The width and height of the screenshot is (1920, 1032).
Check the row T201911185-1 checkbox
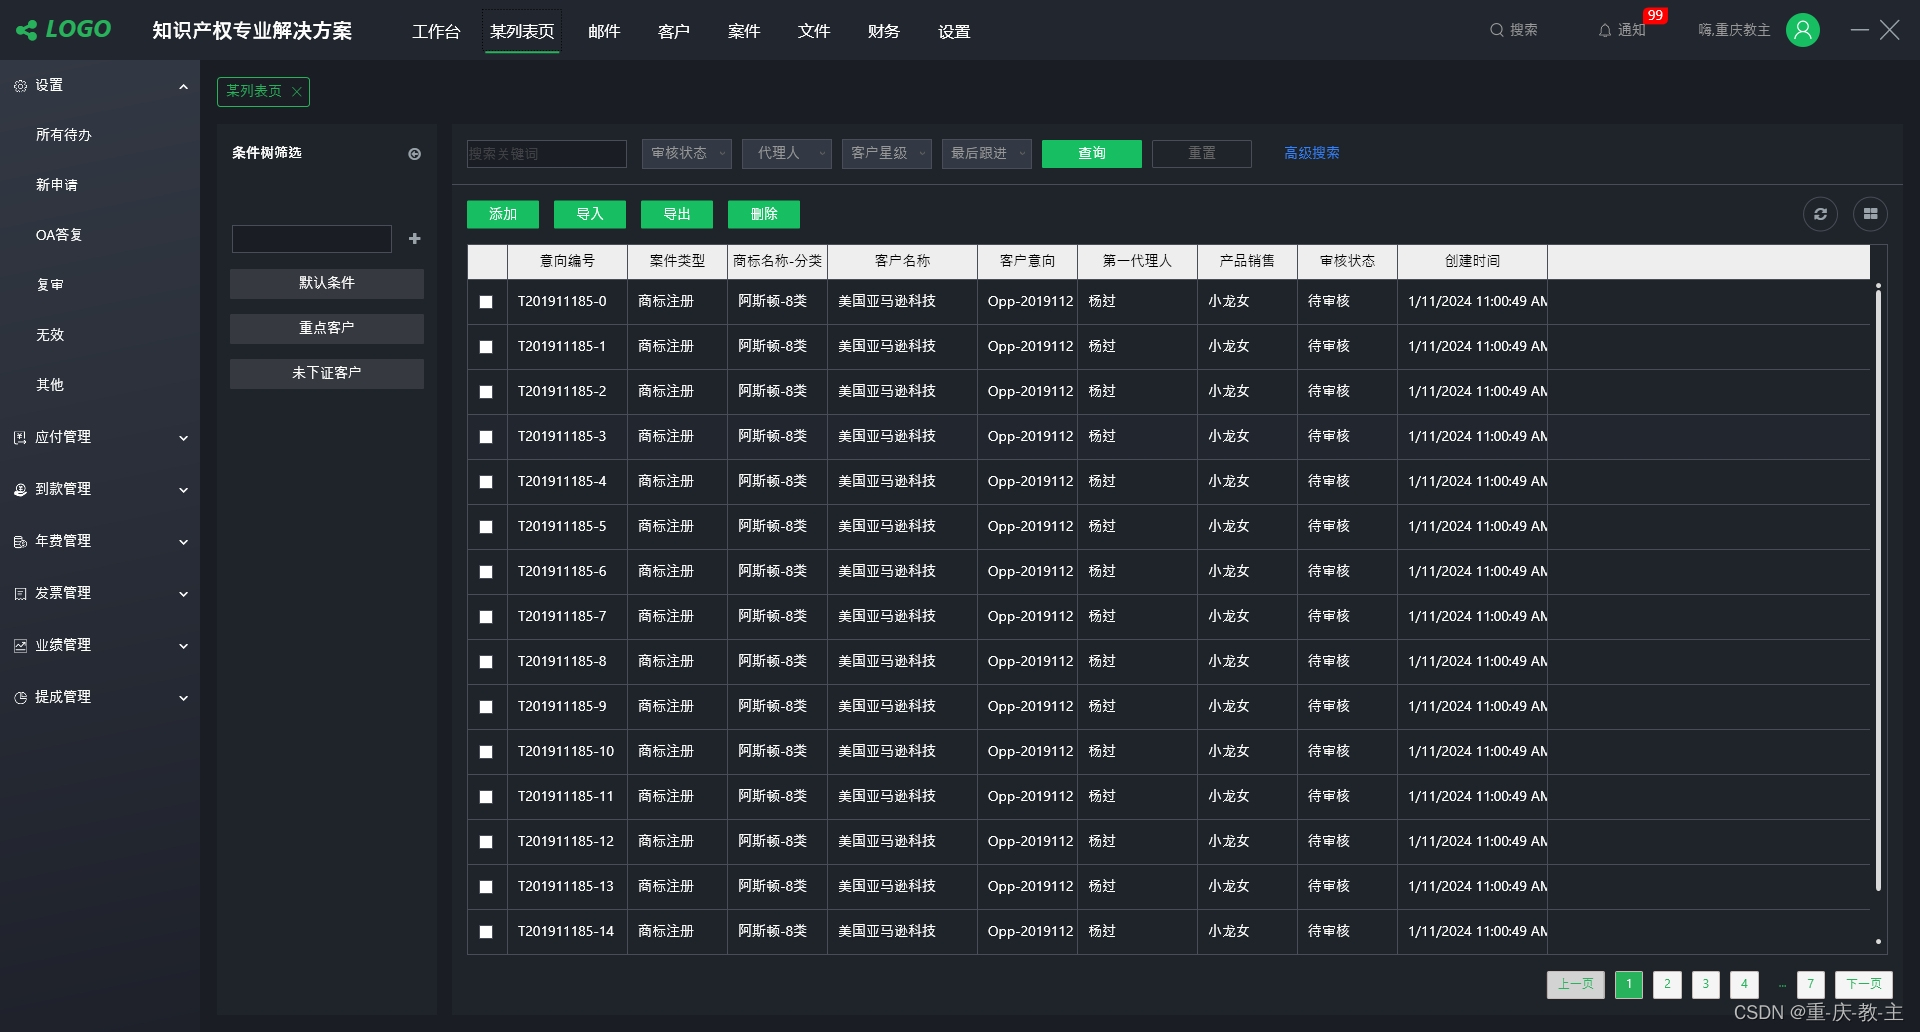[x=486, y=347]
